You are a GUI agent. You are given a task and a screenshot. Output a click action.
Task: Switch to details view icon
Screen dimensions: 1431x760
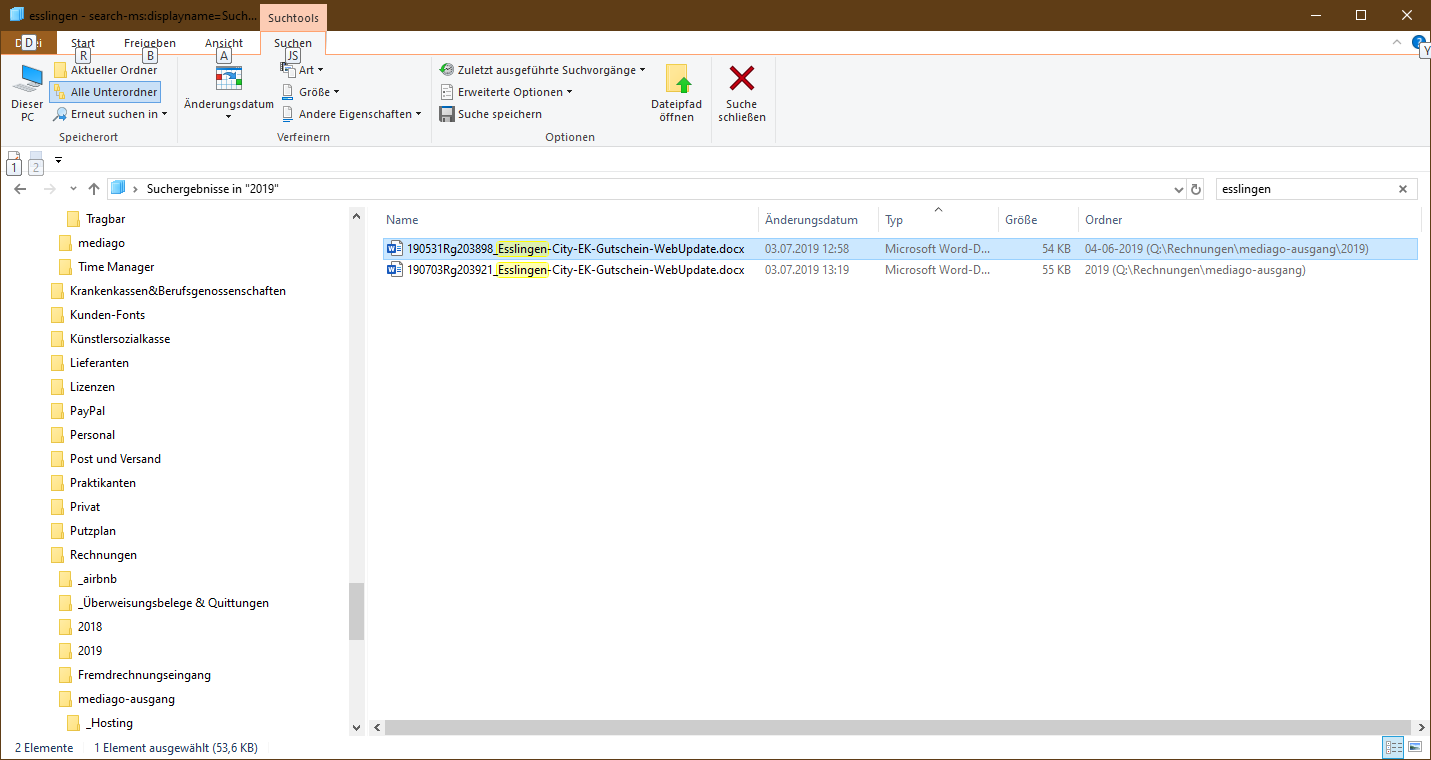click(x=1393, y=747)
